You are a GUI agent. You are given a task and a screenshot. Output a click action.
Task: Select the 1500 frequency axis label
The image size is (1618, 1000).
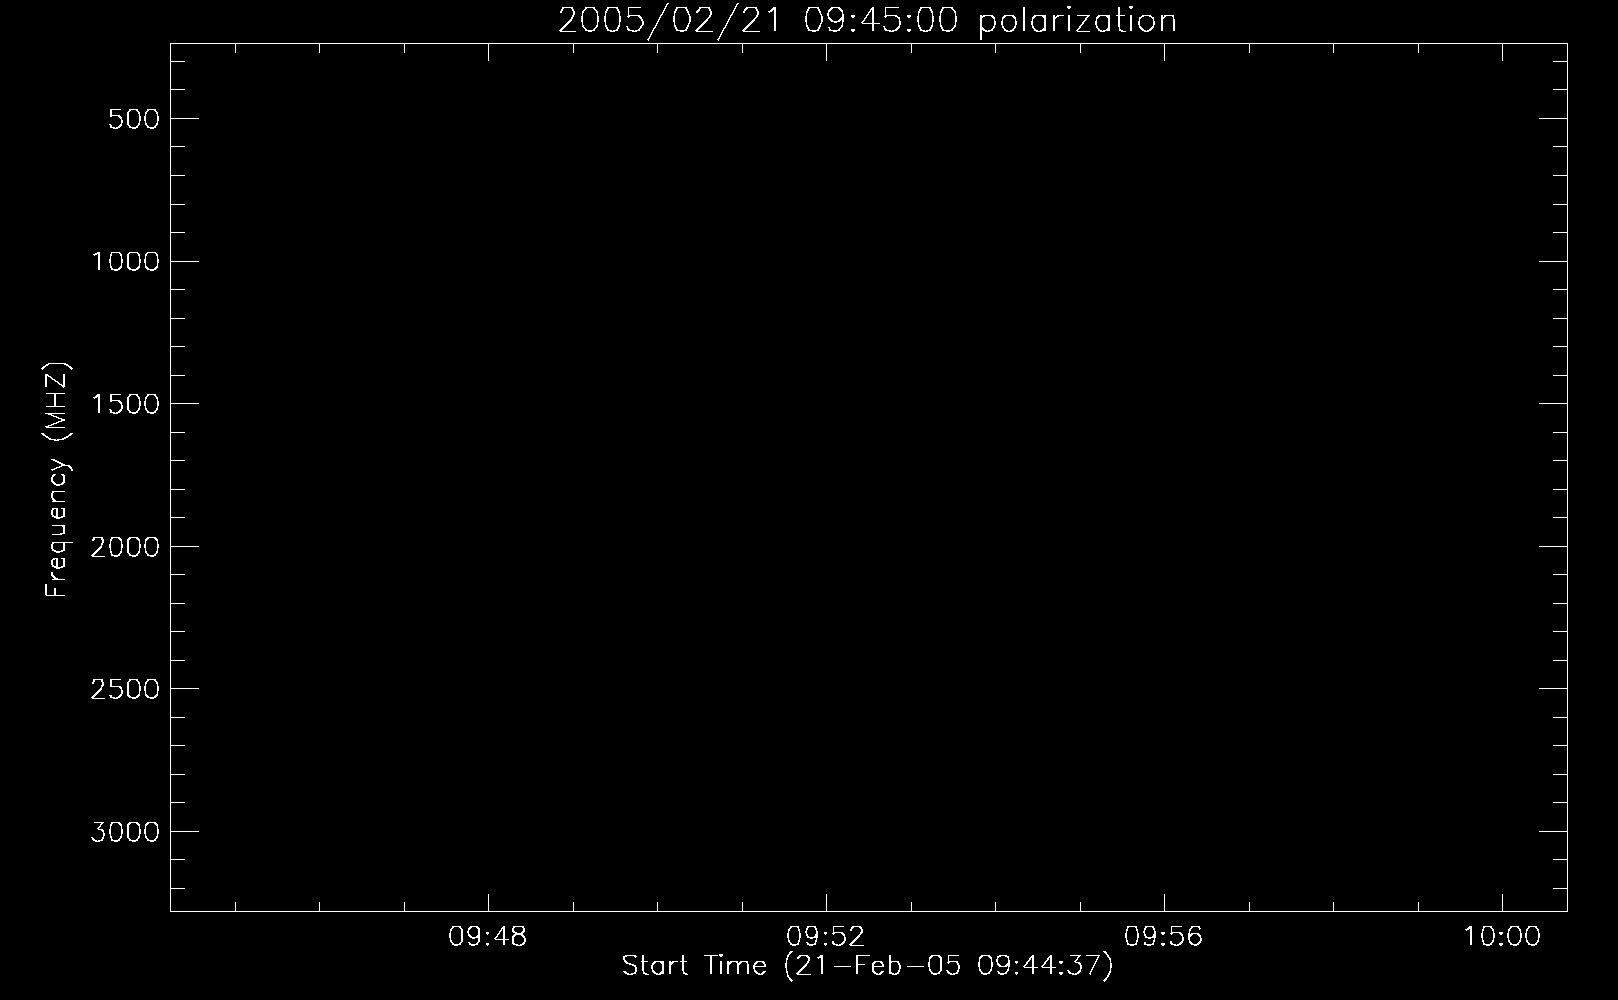pyautogui.click(x=125, y=404)
